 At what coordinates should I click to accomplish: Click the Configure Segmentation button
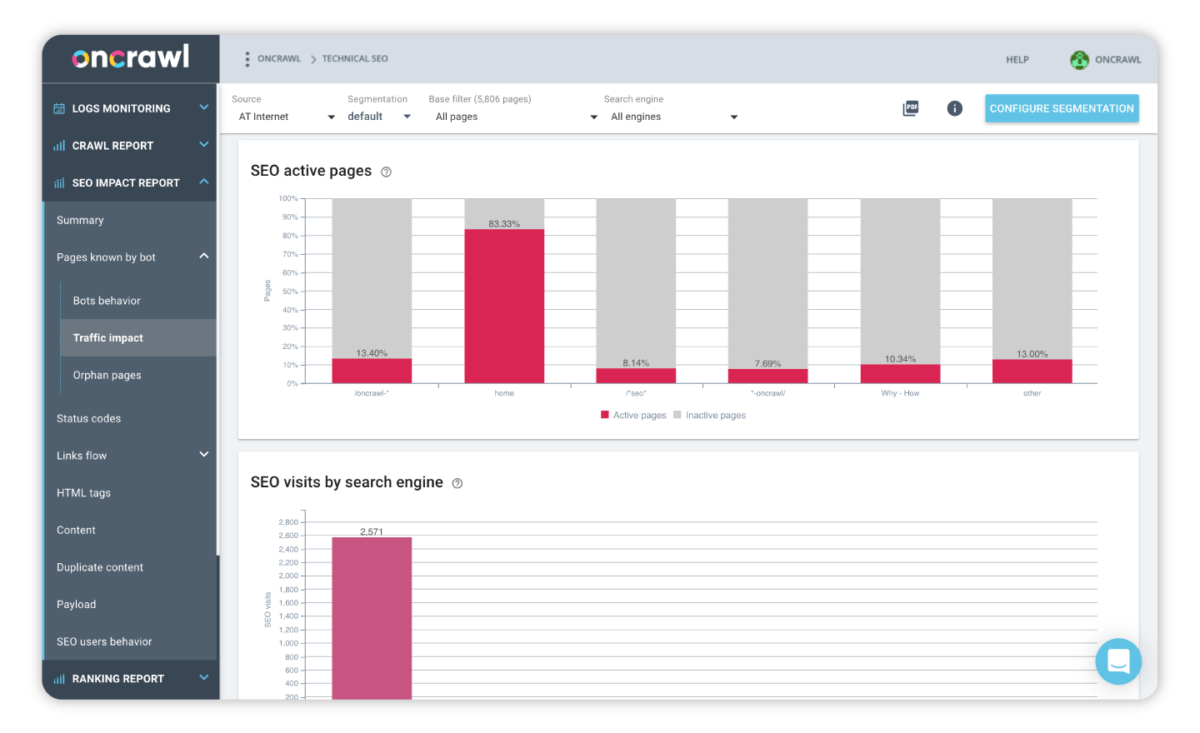pos(1061,108)
